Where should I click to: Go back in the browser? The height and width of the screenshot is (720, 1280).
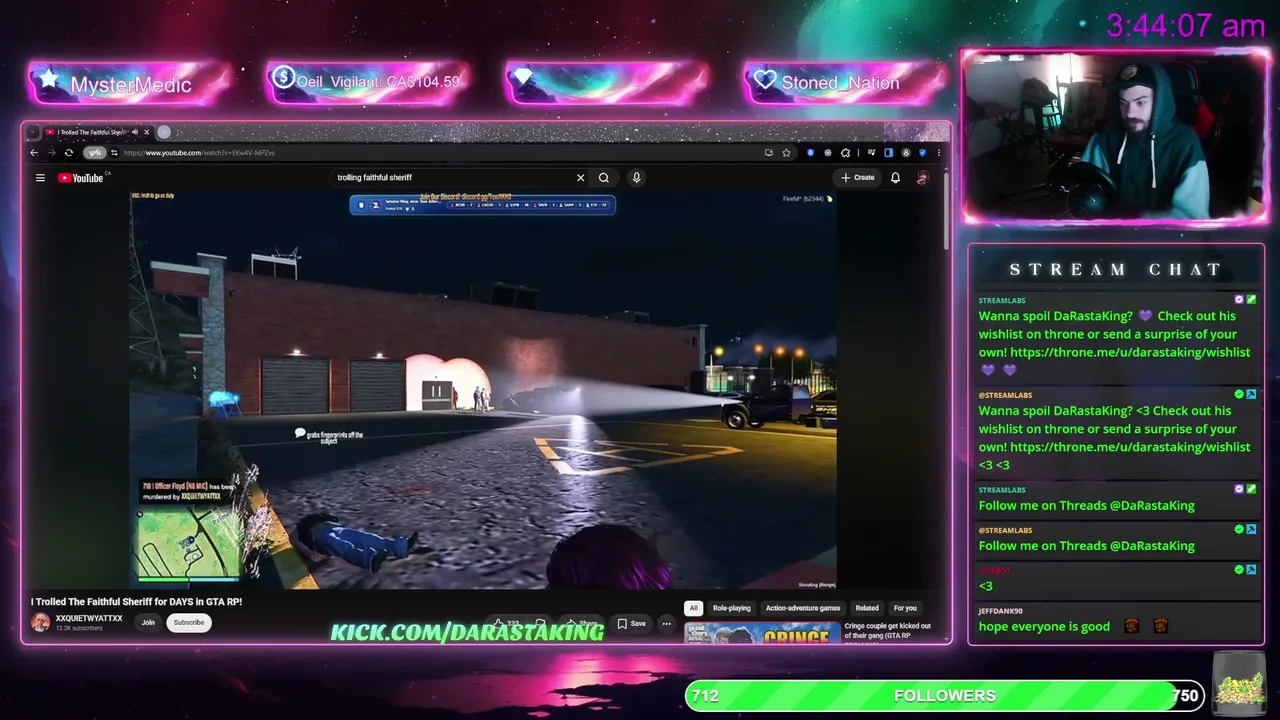pos(34,153)
